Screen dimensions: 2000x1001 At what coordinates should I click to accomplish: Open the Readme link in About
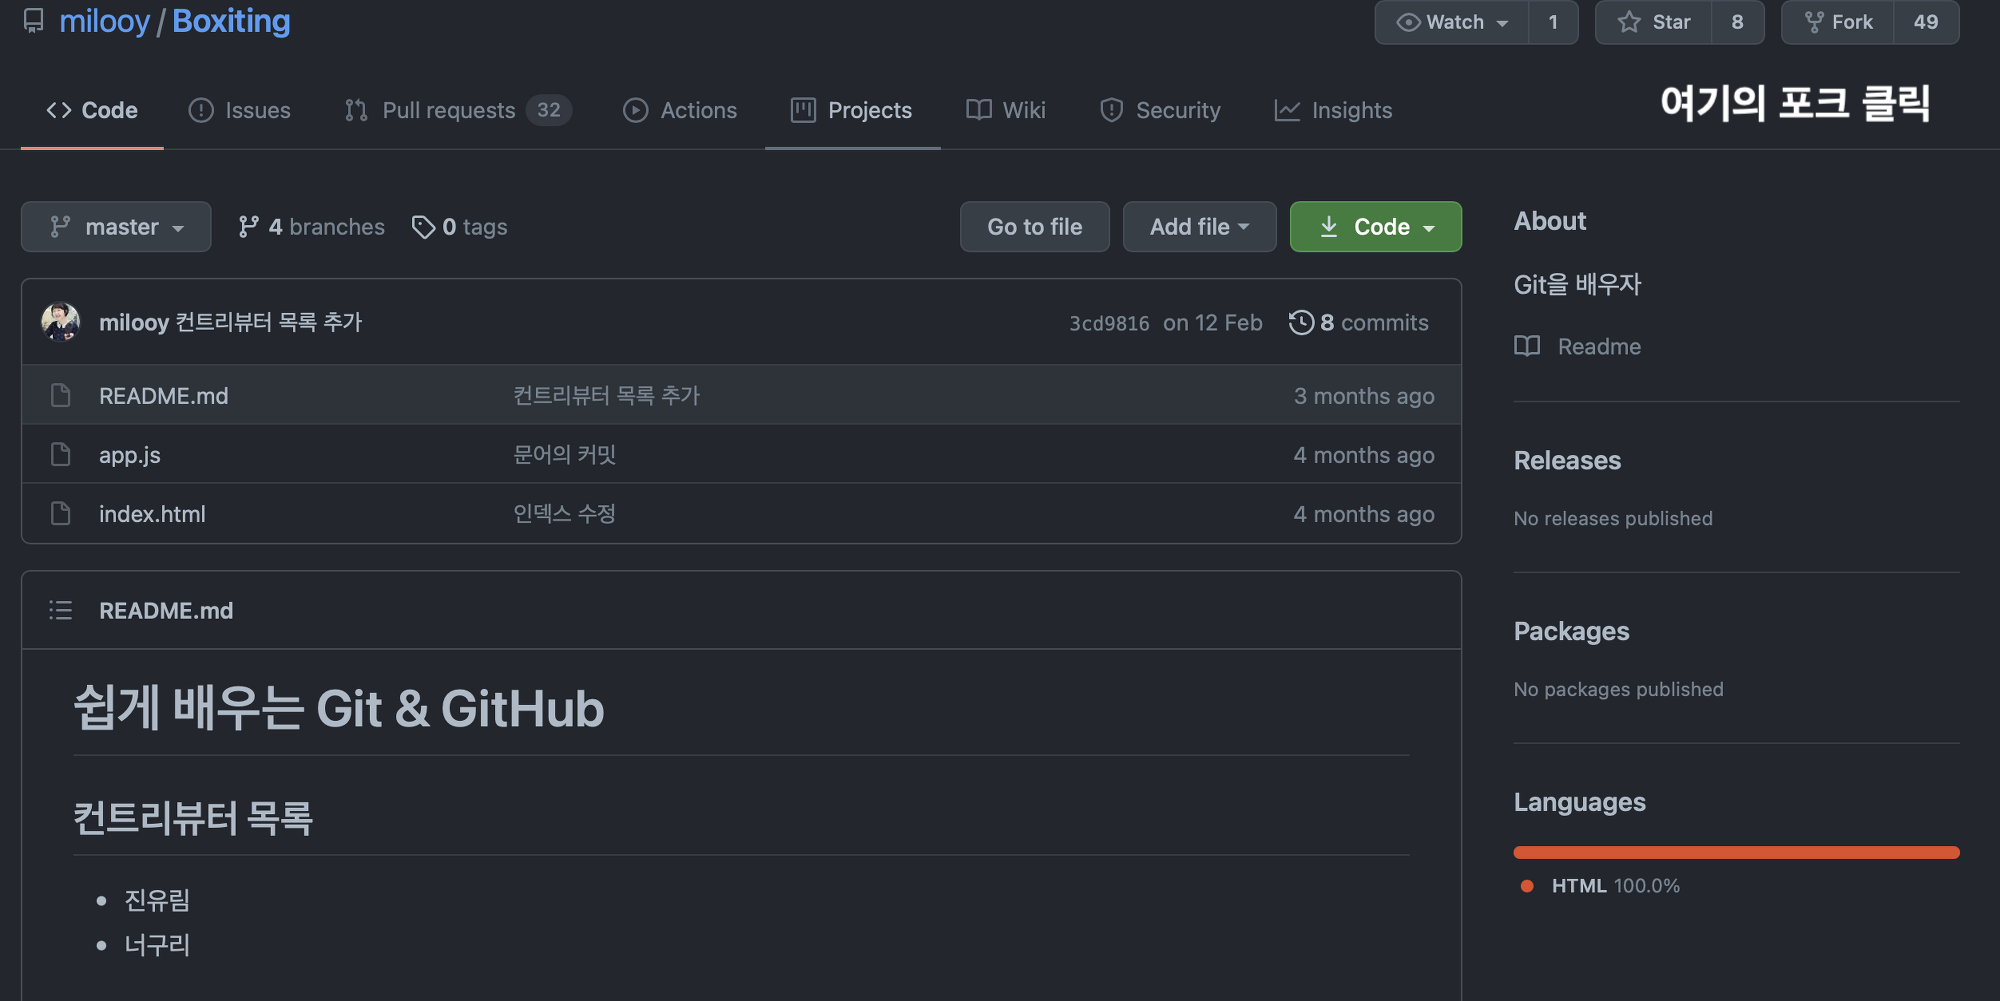pos(1599,346)
